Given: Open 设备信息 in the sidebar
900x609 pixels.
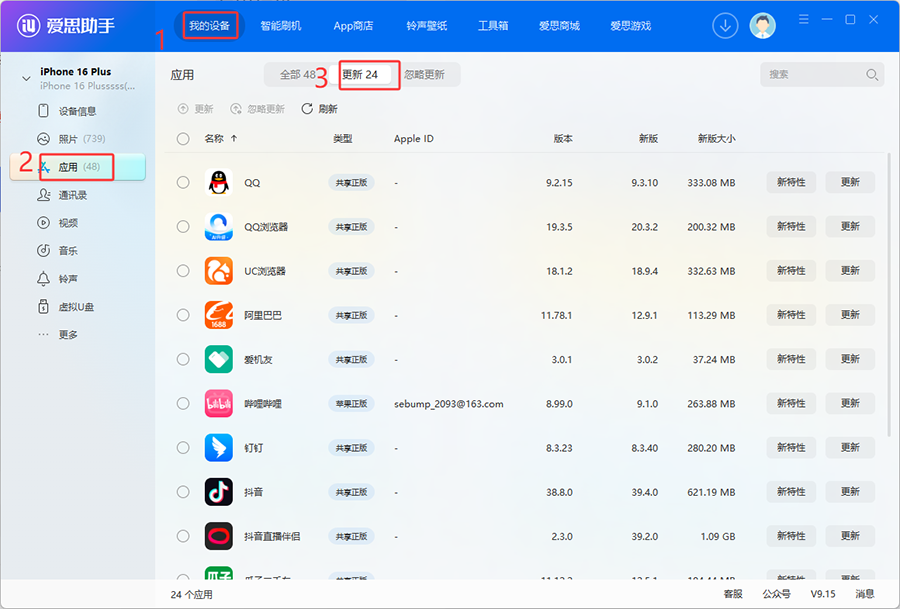Looking at the screenshot, I should [x=77, y=111].
